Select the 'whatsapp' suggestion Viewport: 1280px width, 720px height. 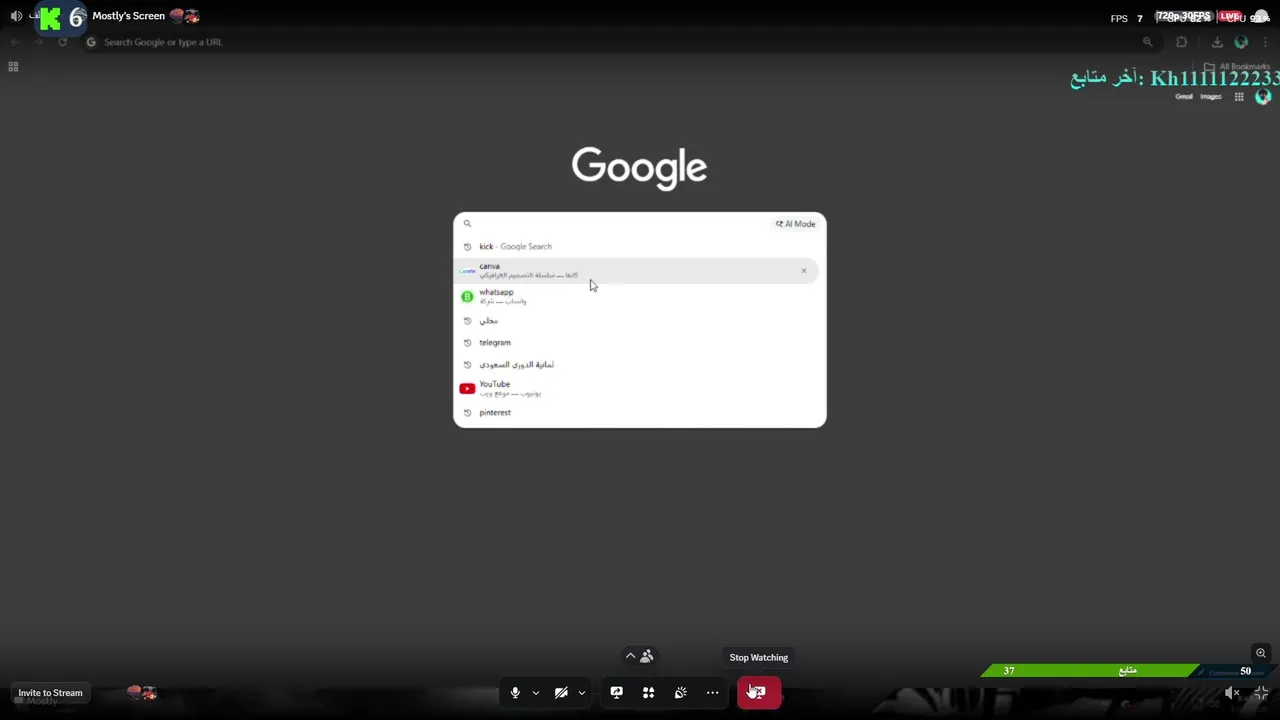coord(638,296)
